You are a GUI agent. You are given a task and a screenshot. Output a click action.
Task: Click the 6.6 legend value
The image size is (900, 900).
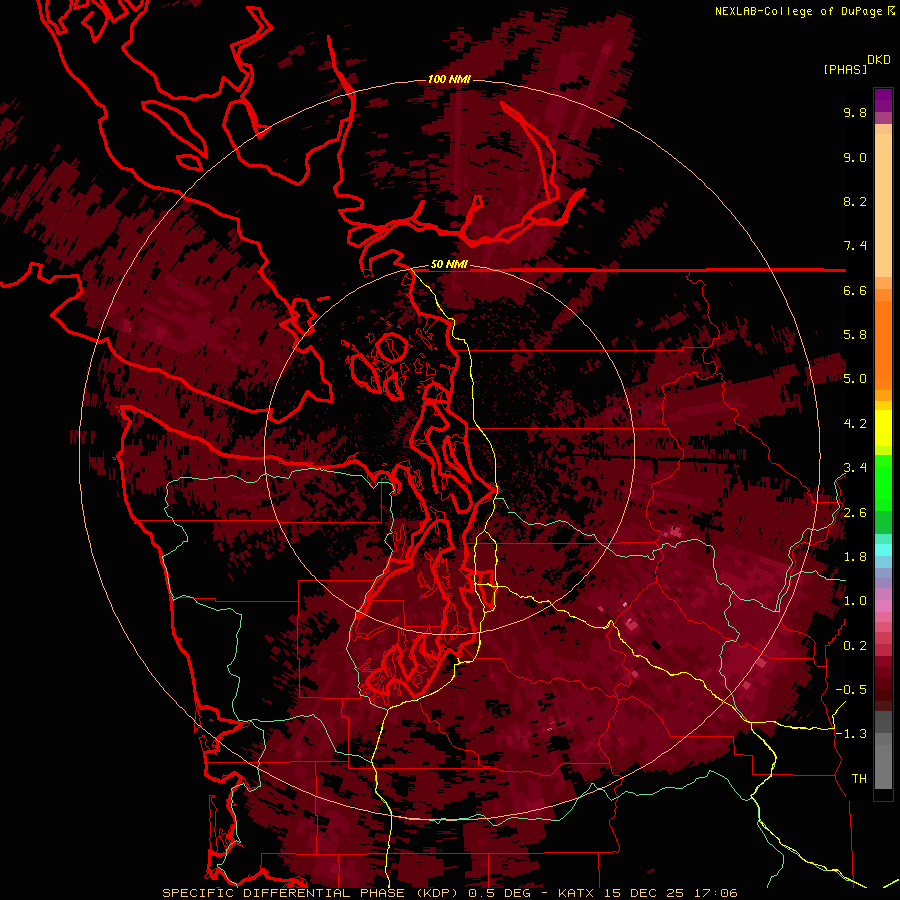(855, 290)
